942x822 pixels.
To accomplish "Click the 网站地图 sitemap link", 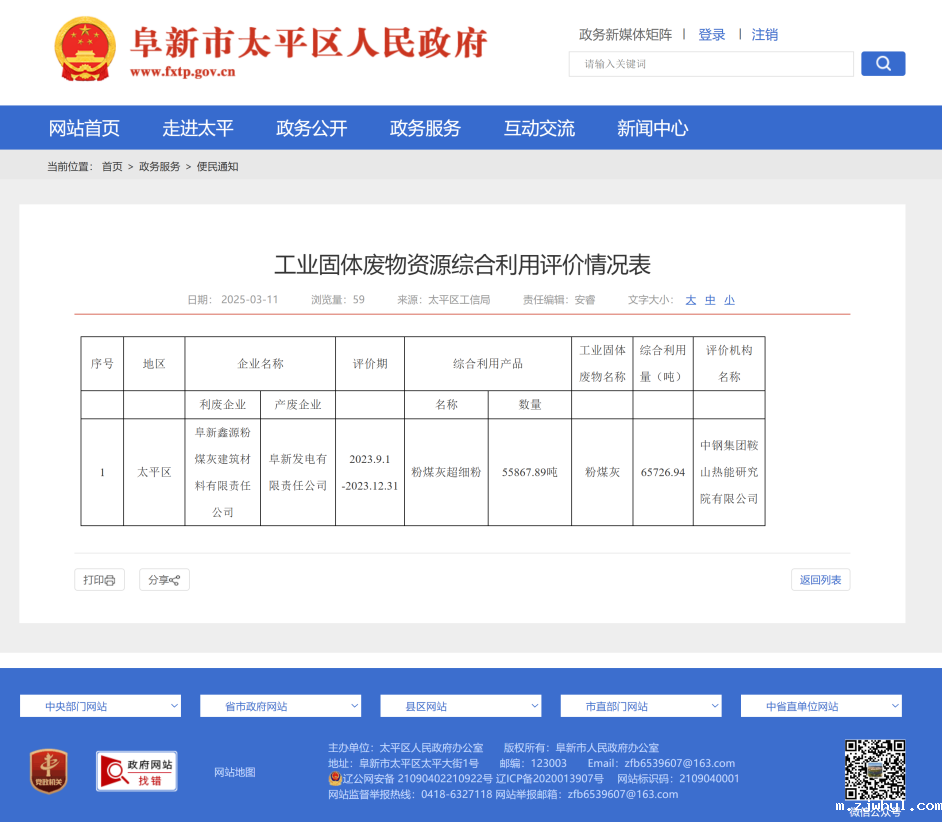I will coord(235,771).
